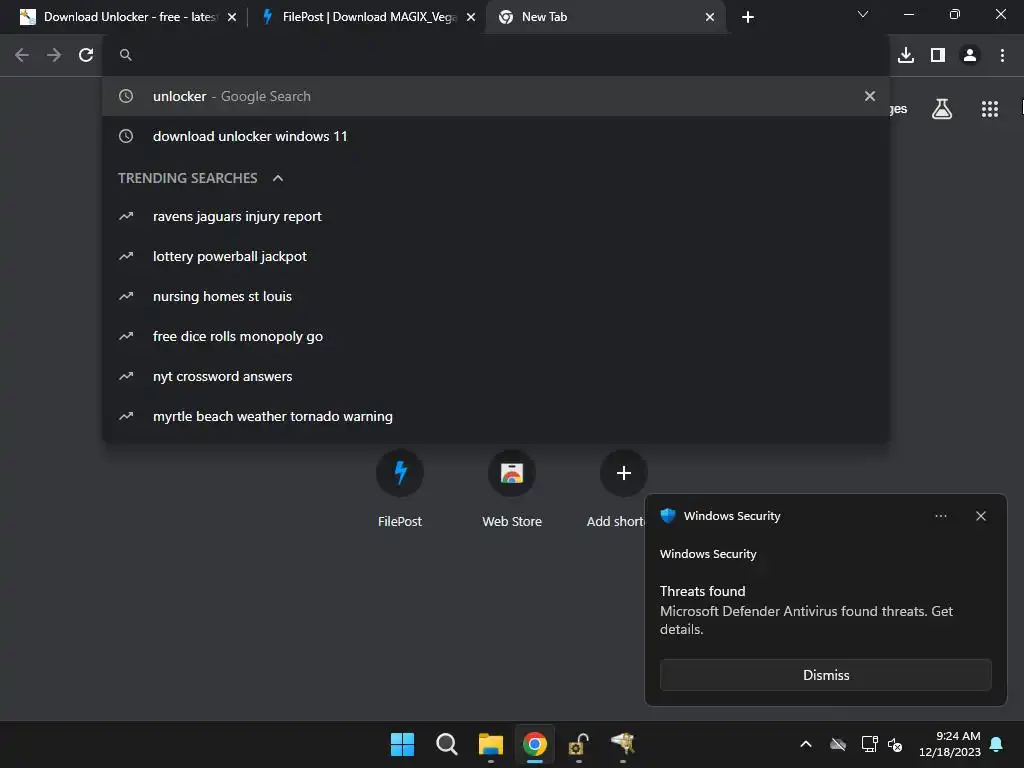The image size is (1024, 768).
Task: Click Chrome icon in taskbar
Action: (x=535, y=744)
